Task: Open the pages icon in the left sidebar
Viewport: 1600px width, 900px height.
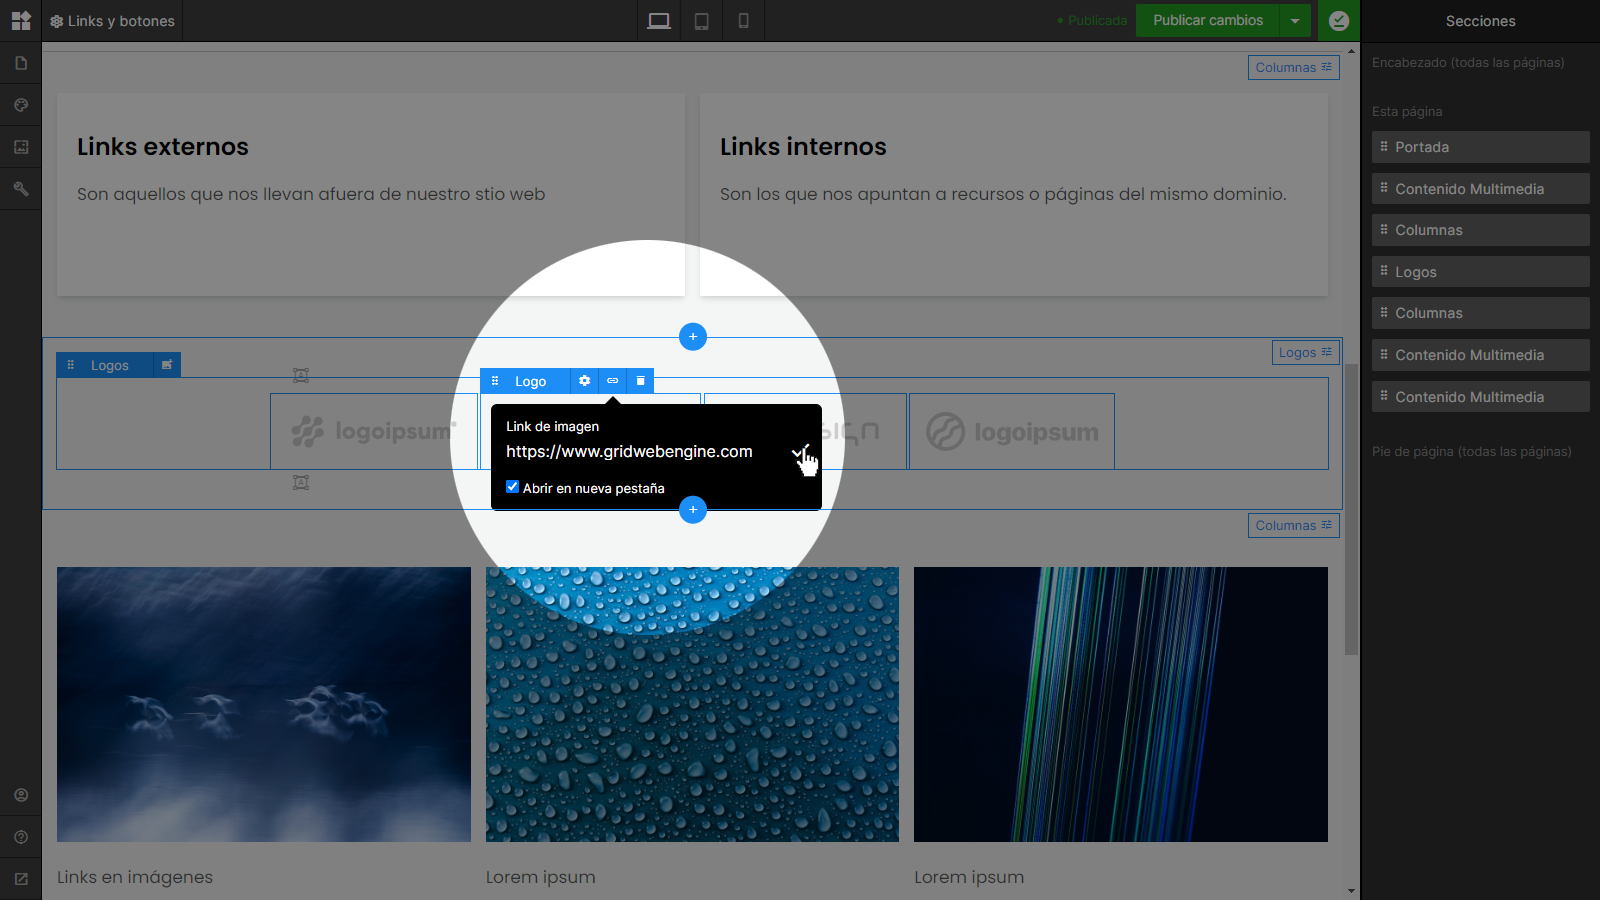Action: pyautogui.click(x=21, y=63)
